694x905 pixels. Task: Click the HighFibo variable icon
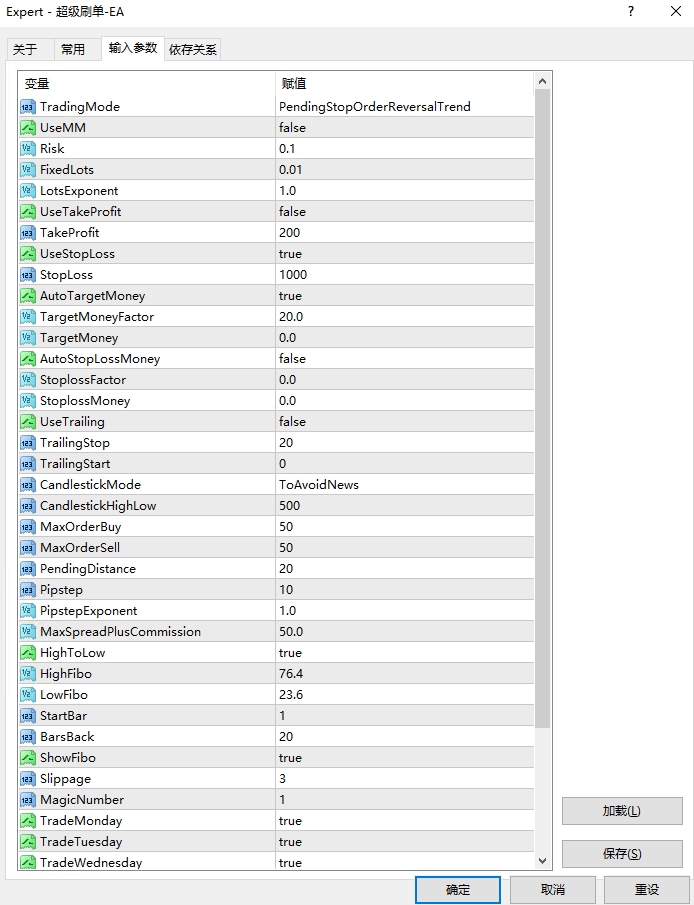(x=28, y=674)
